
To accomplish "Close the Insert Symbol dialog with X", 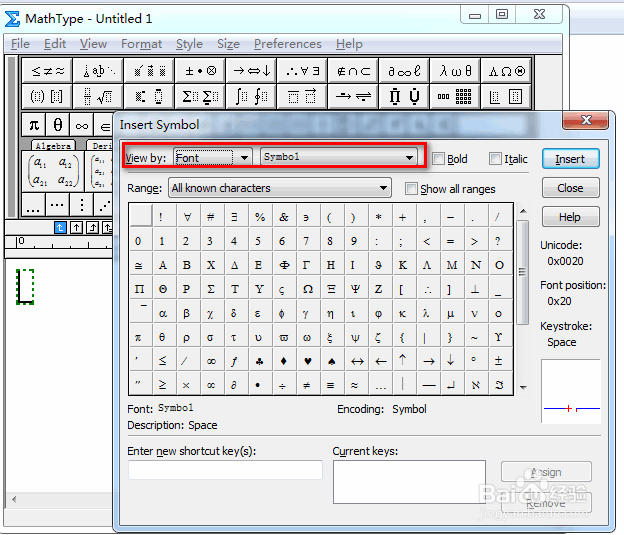I will tap(585, 120).
